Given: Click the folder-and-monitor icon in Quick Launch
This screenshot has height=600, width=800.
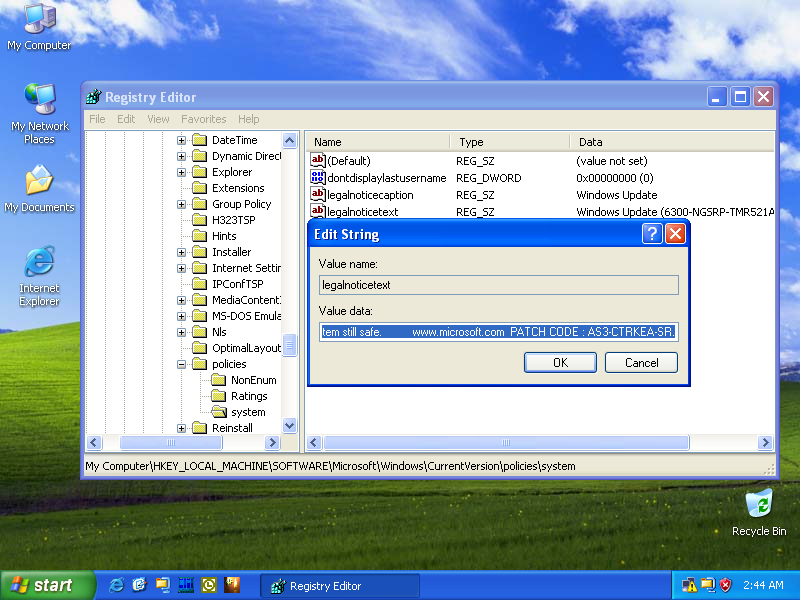Looking at the screenshot, I should (163, 585).
